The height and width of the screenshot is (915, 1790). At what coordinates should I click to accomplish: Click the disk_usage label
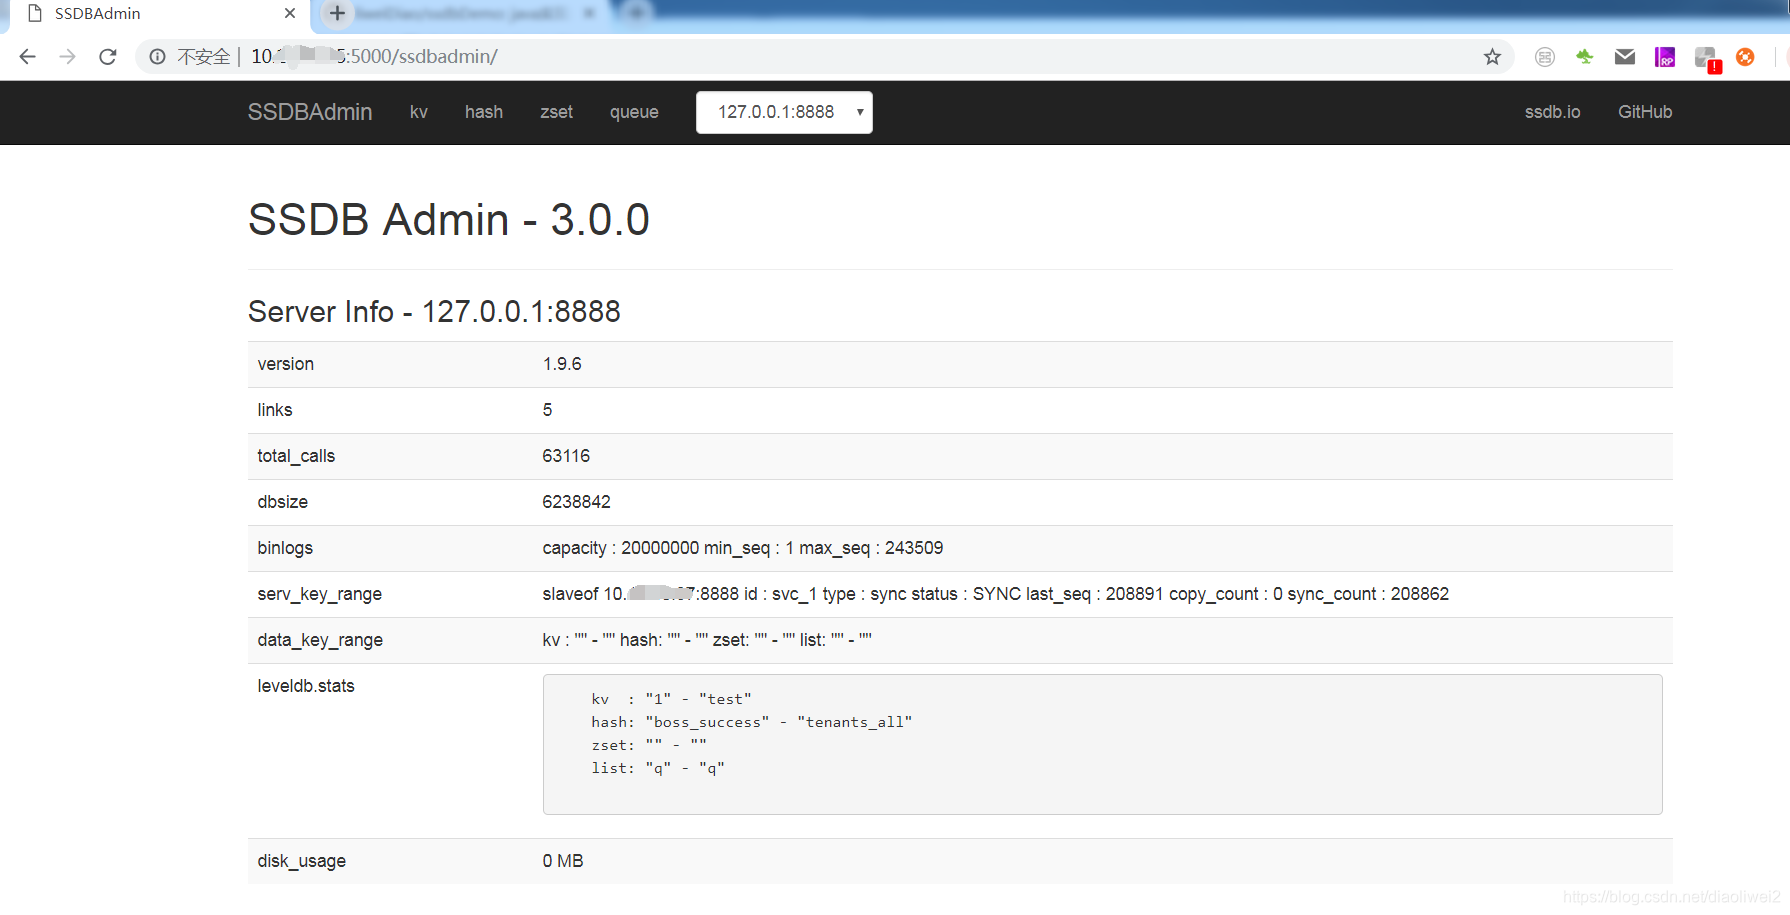(x=302, y=861)
